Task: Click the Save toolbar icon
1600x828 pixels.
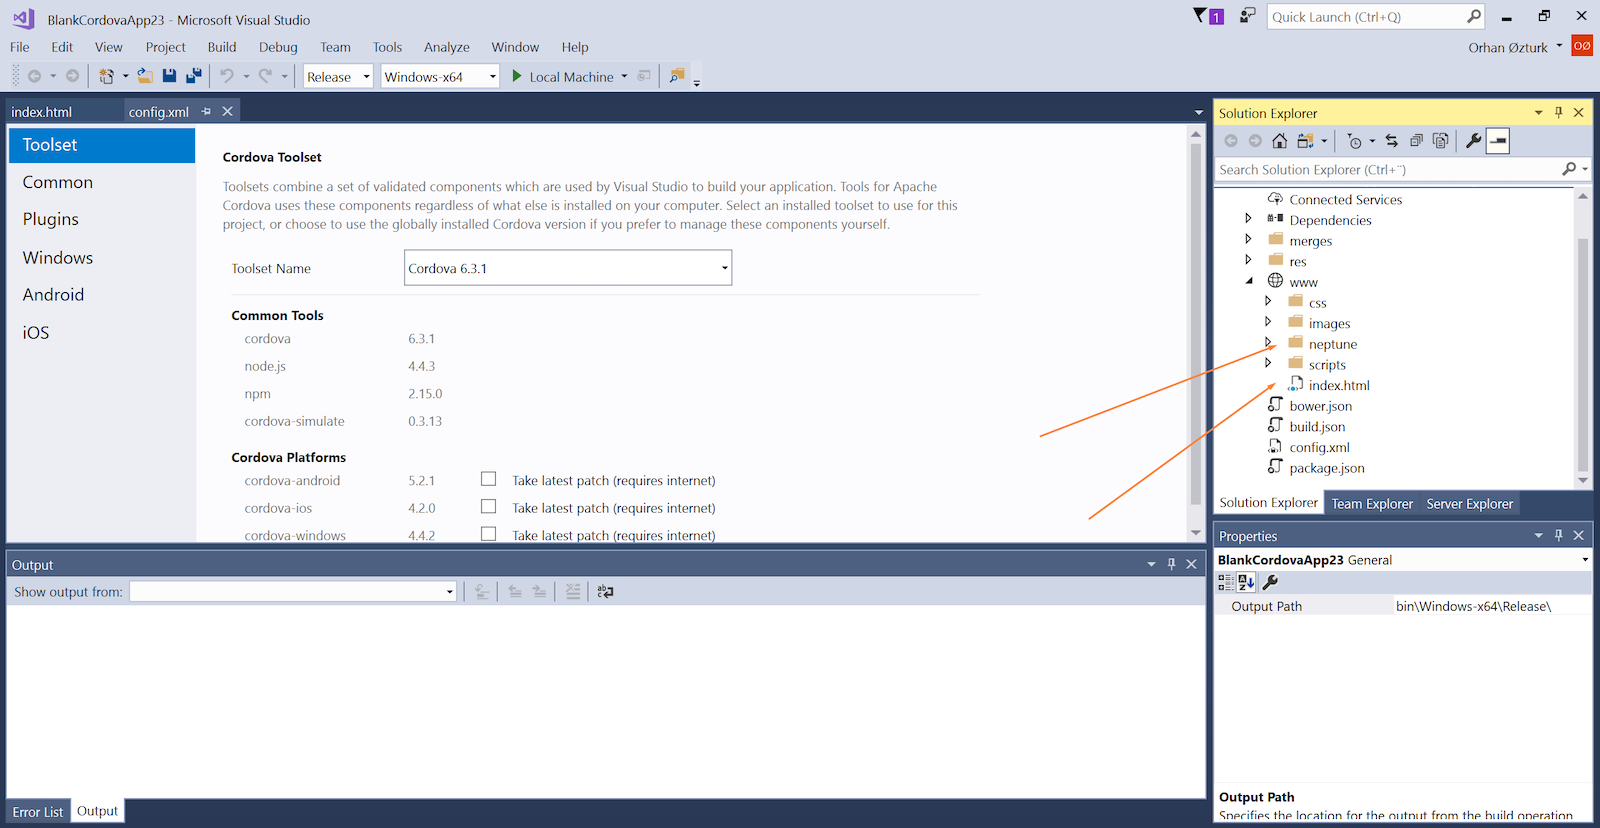Action: [x=169, y=76]
